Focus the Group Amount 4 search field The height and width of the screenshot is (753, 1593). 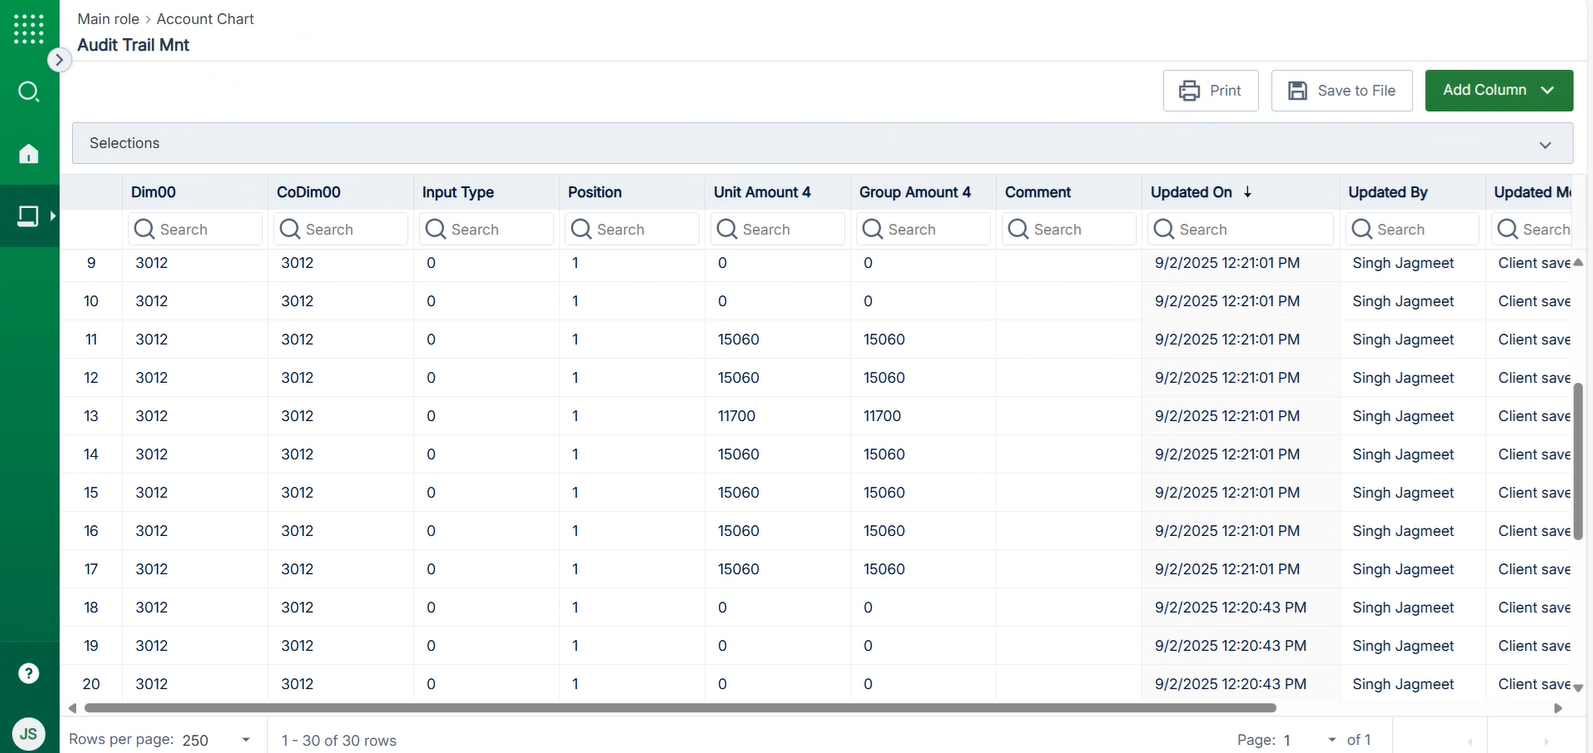click(924, 229)
